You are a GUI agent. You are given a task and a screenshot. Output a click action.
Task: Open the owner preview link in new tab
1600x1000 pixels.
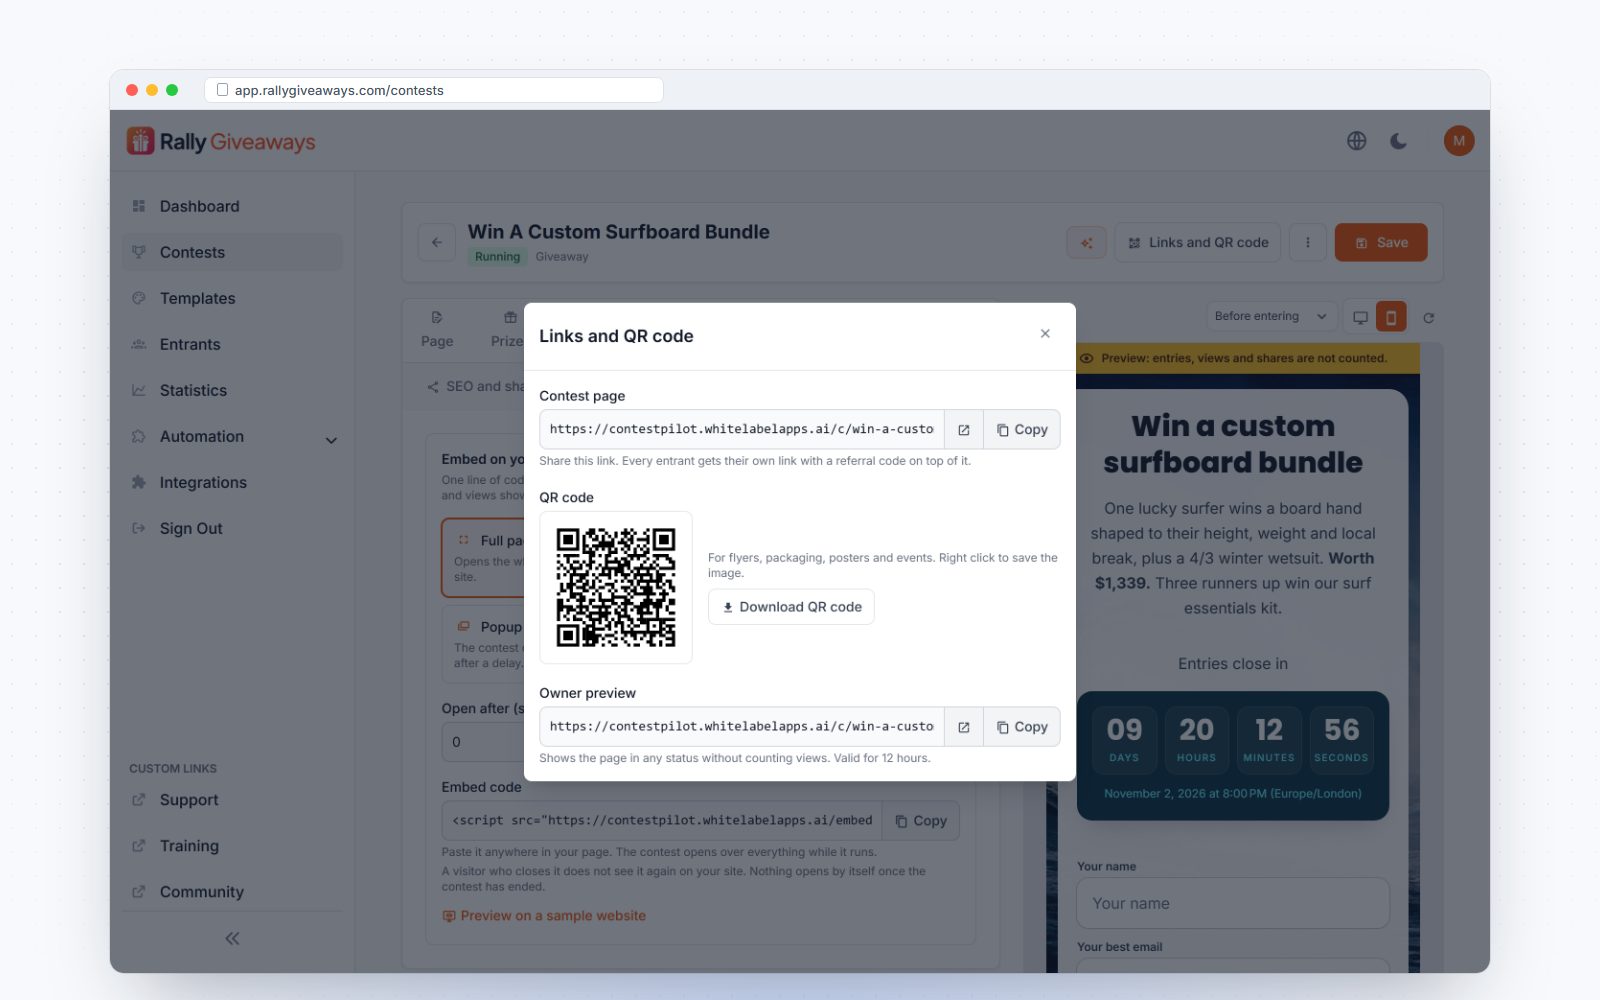[964, 727]
